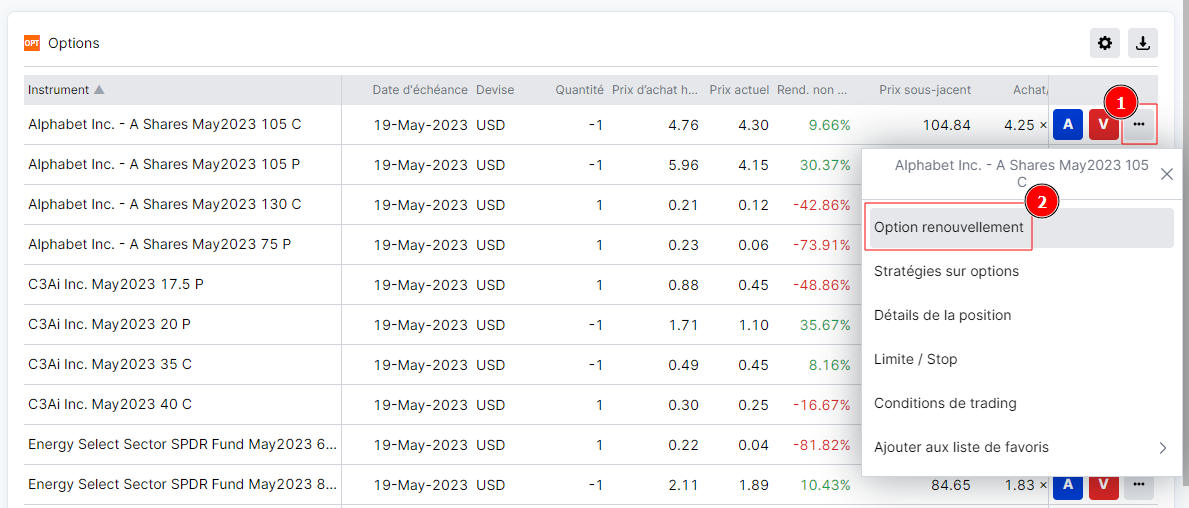Select C3Ai Inc. May2023 40 C row

(110, 405)
